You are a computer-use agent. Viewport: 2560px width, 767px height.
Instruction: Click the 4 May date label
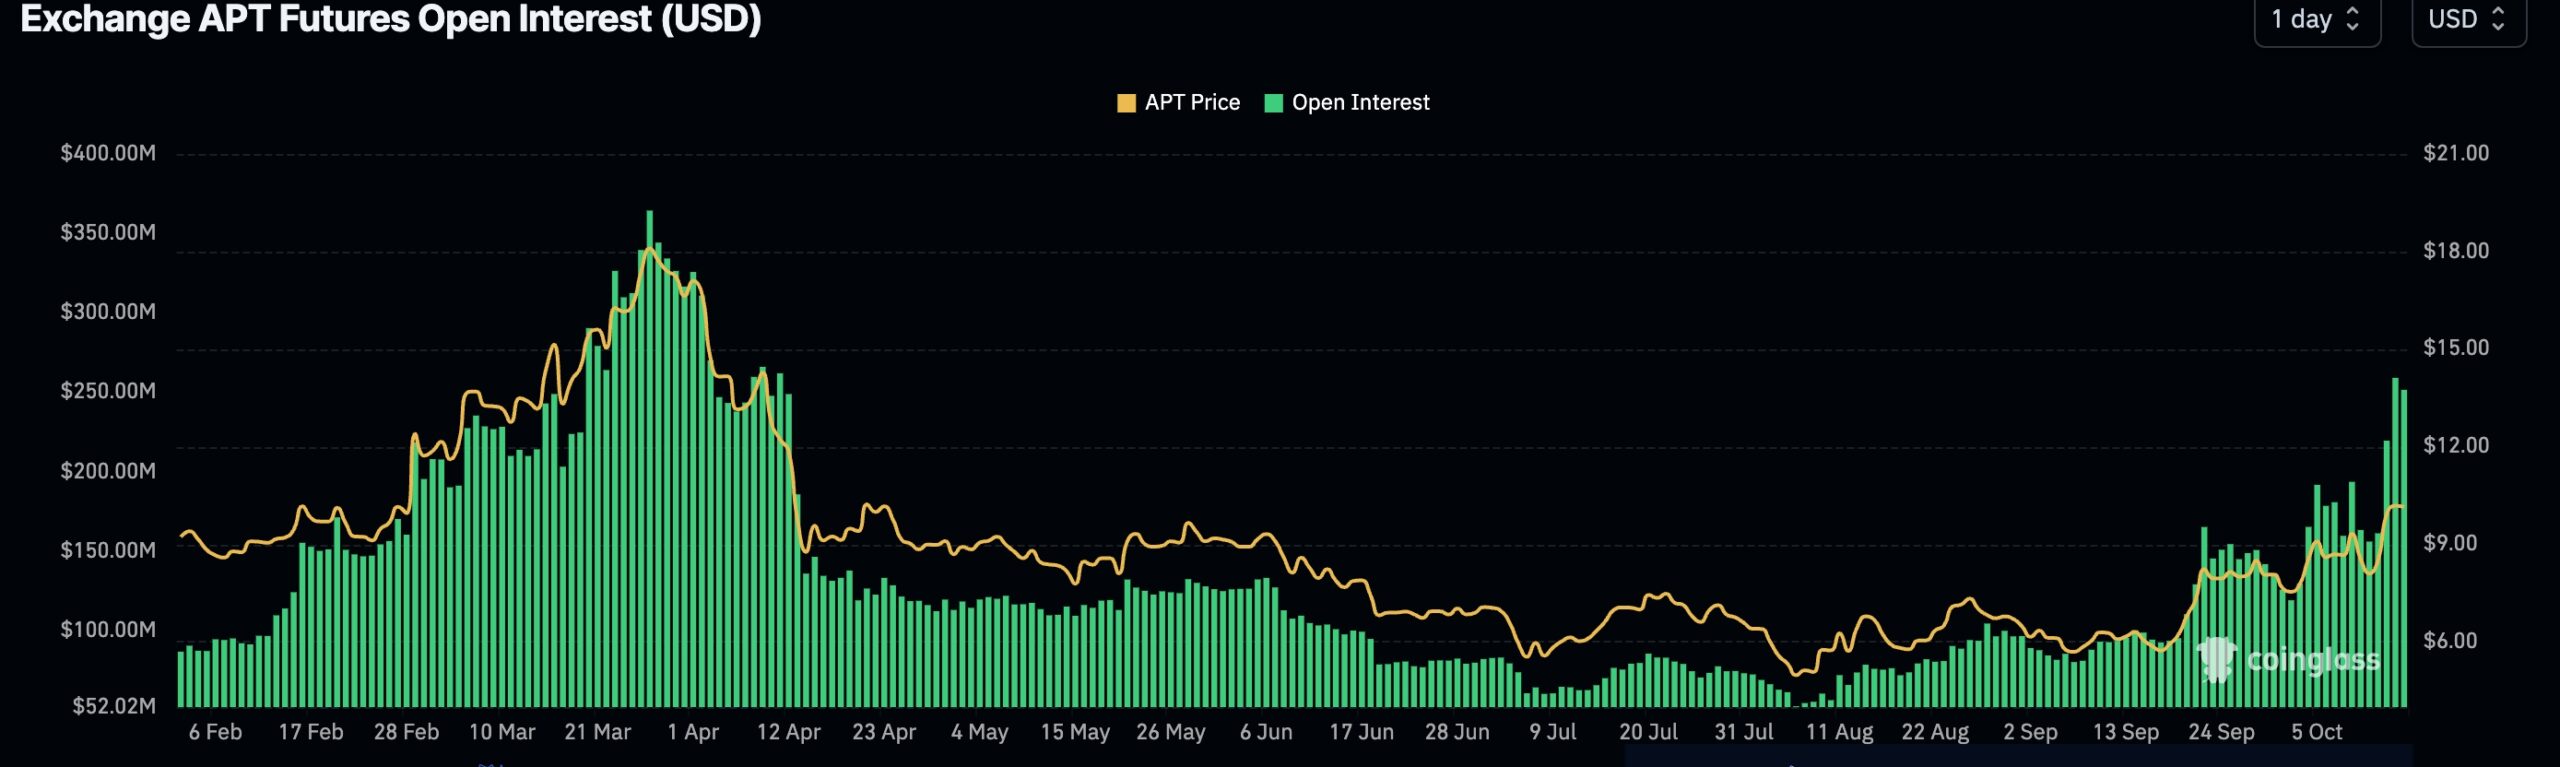(980, 732)
